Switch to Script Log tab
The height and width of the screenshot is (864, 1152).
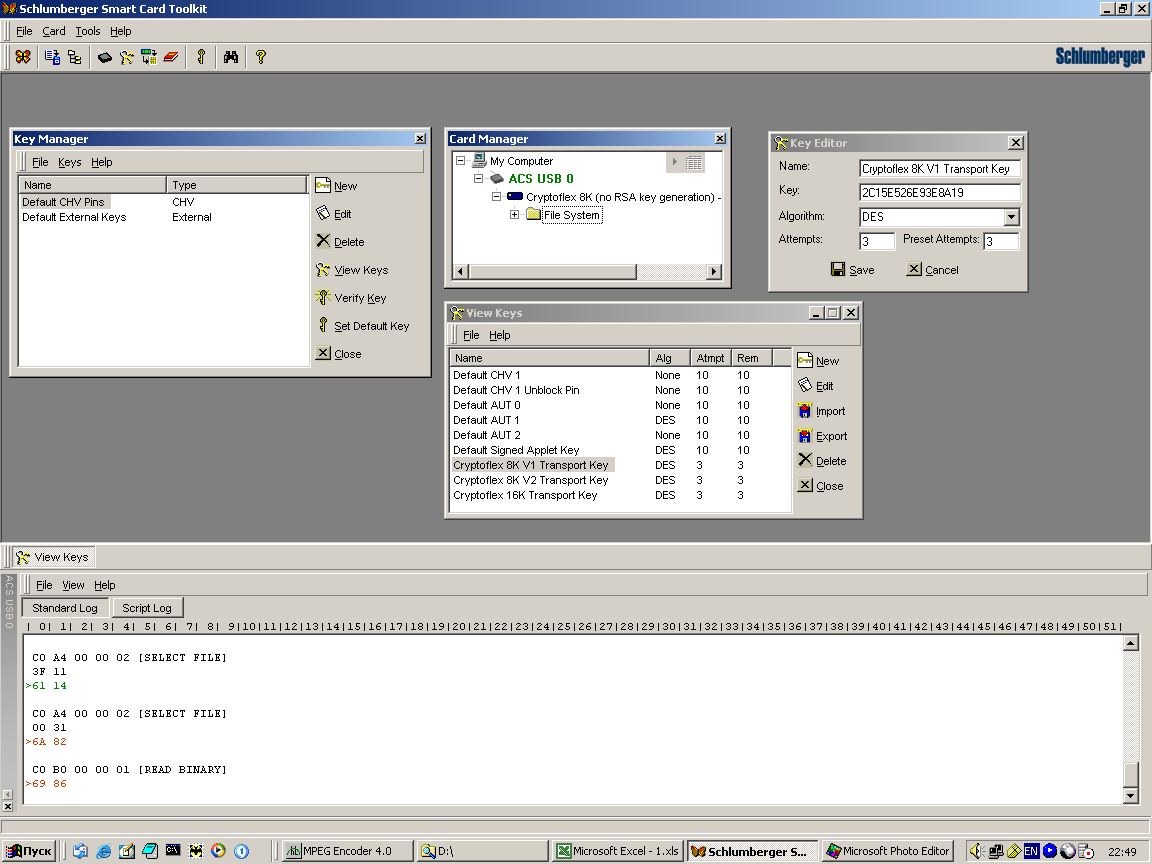click(x=147, y=608)
